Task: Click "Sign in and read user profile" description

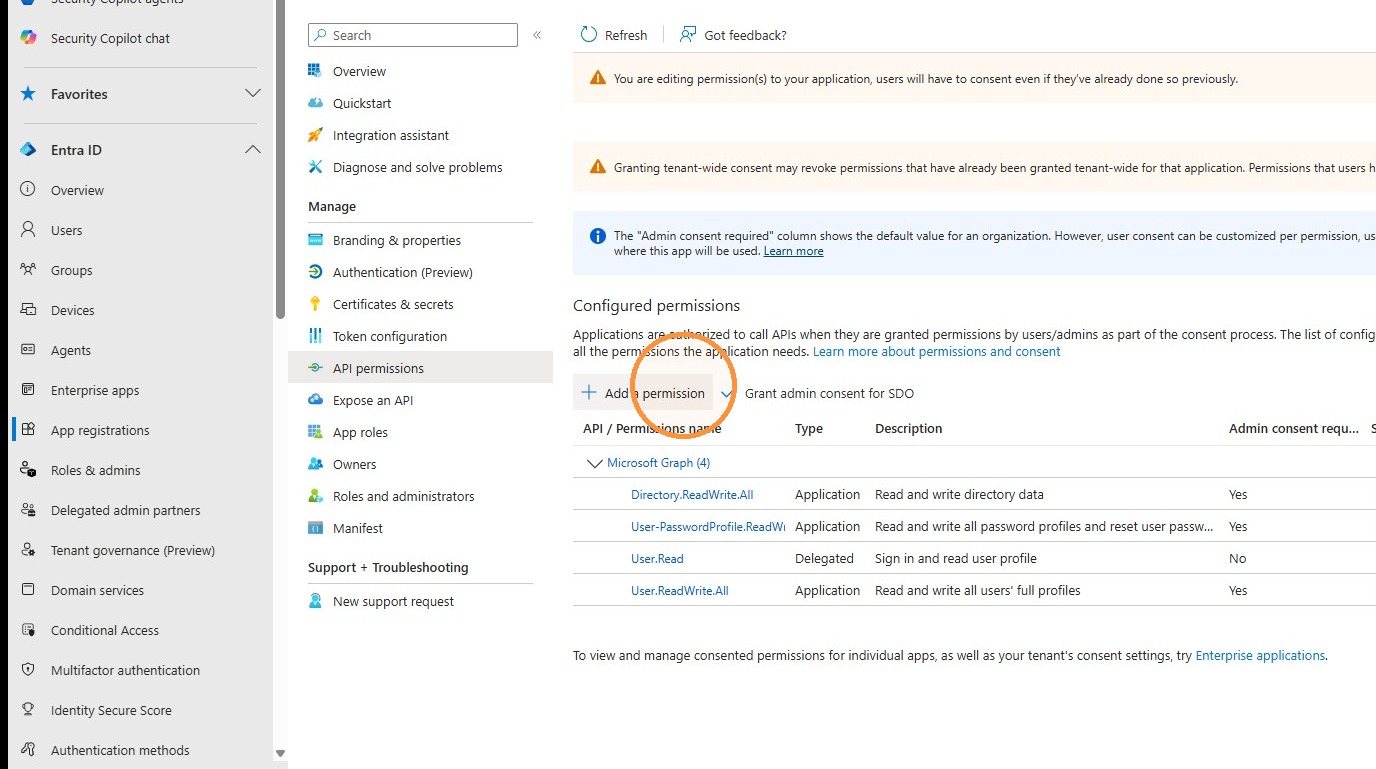Action: [x=956, y=558]
